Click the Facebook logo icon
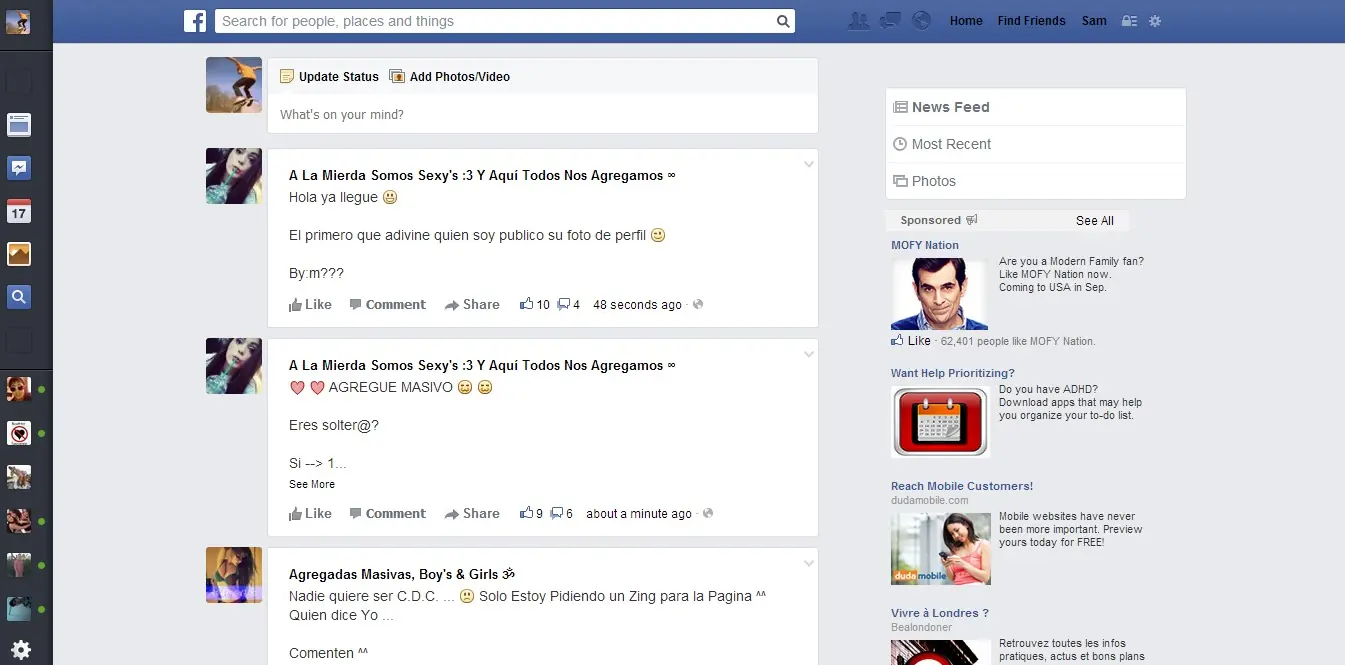The width and height of the screenshot is (1345, 665). click(x=195, y=21)
